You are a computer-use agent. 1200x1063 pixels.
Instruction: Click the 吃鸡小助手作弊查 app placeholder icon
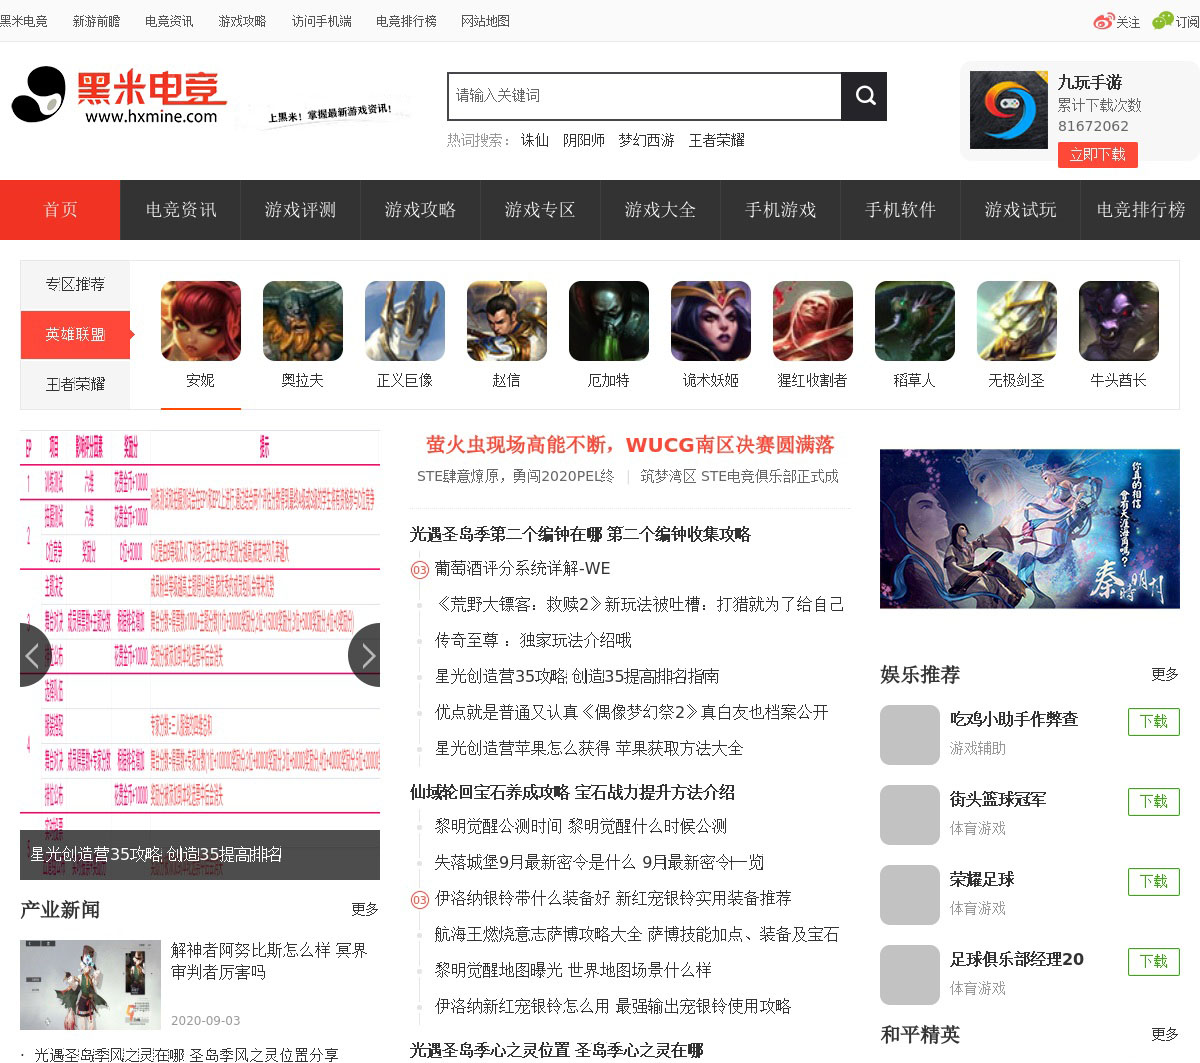(909, 735)
